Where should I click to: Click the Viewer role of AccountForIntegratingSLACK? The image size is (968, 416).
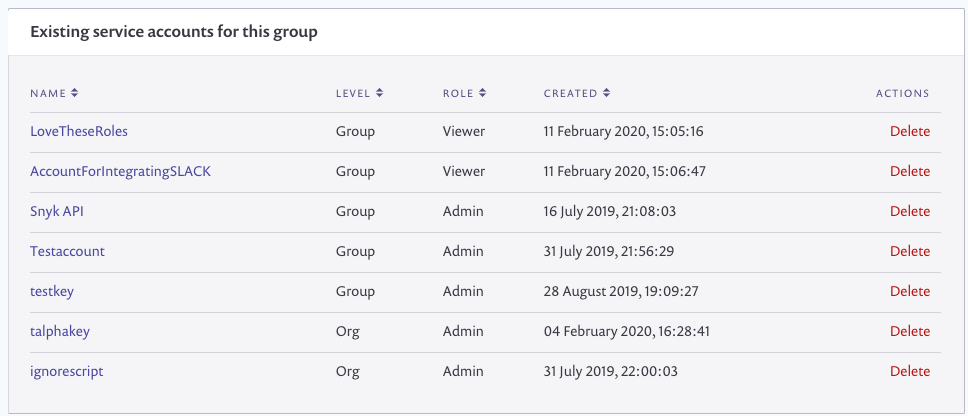[x=464, y=171]
